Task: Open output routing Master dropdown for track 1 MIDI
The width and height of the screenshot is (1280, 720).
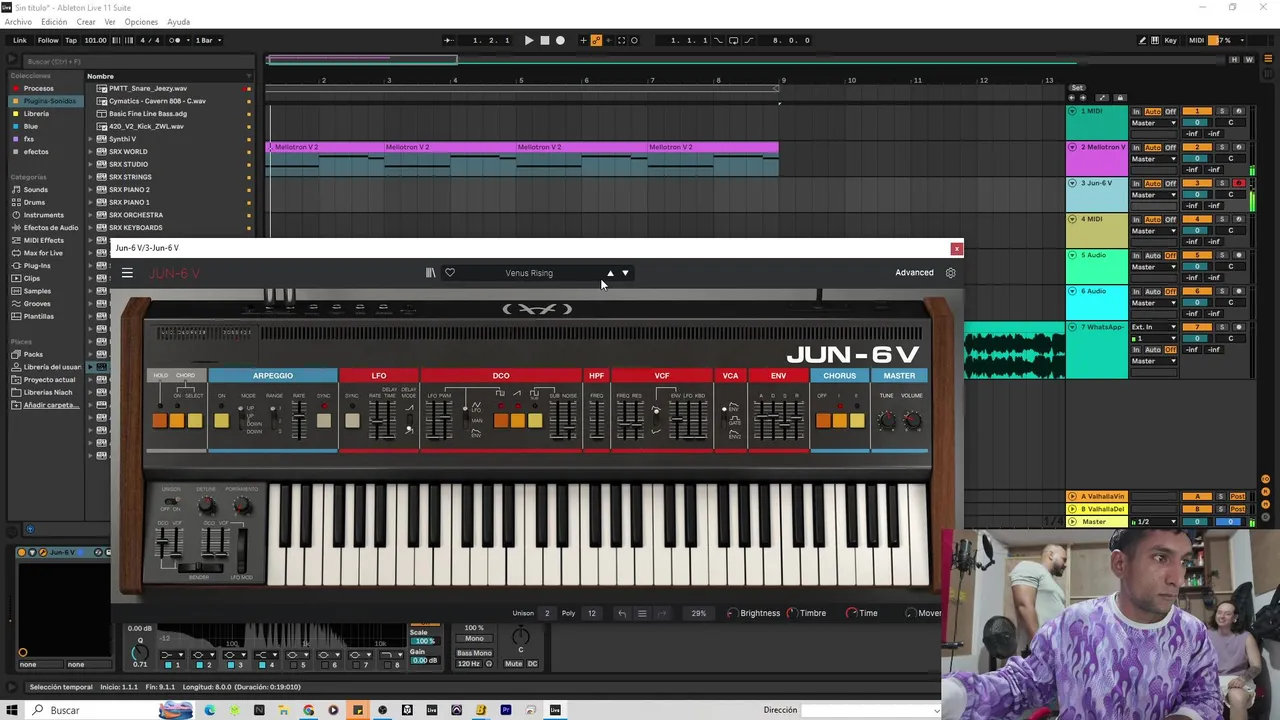Action: tap(1155, 123)
